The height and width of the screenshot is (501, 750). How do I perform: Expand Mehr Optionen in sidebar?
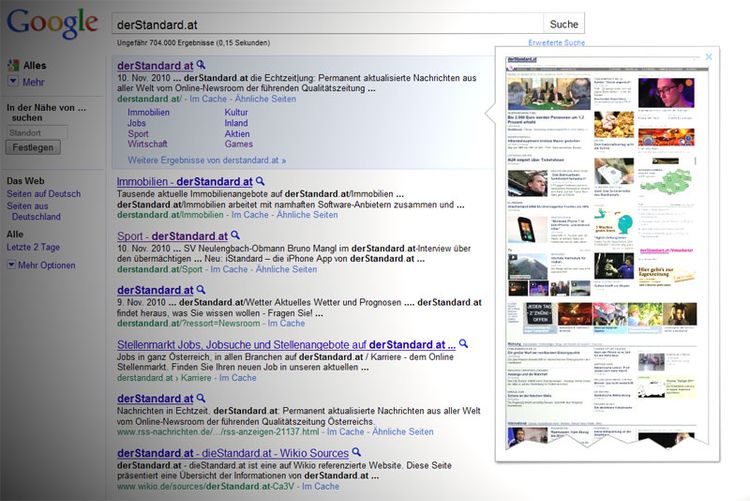click(41, 265)
